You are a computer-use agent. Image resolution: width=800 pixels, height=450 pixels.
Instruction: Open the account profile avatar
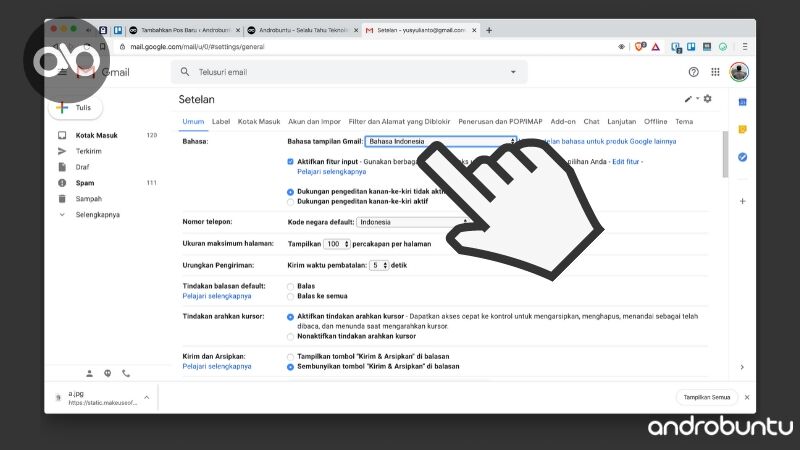pyautogui.click(x=739, y=72)
